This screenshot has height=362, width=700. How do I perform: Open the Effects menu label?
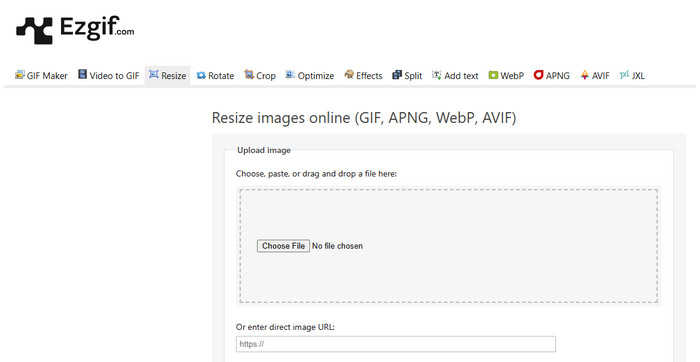[x=369, y=76]
